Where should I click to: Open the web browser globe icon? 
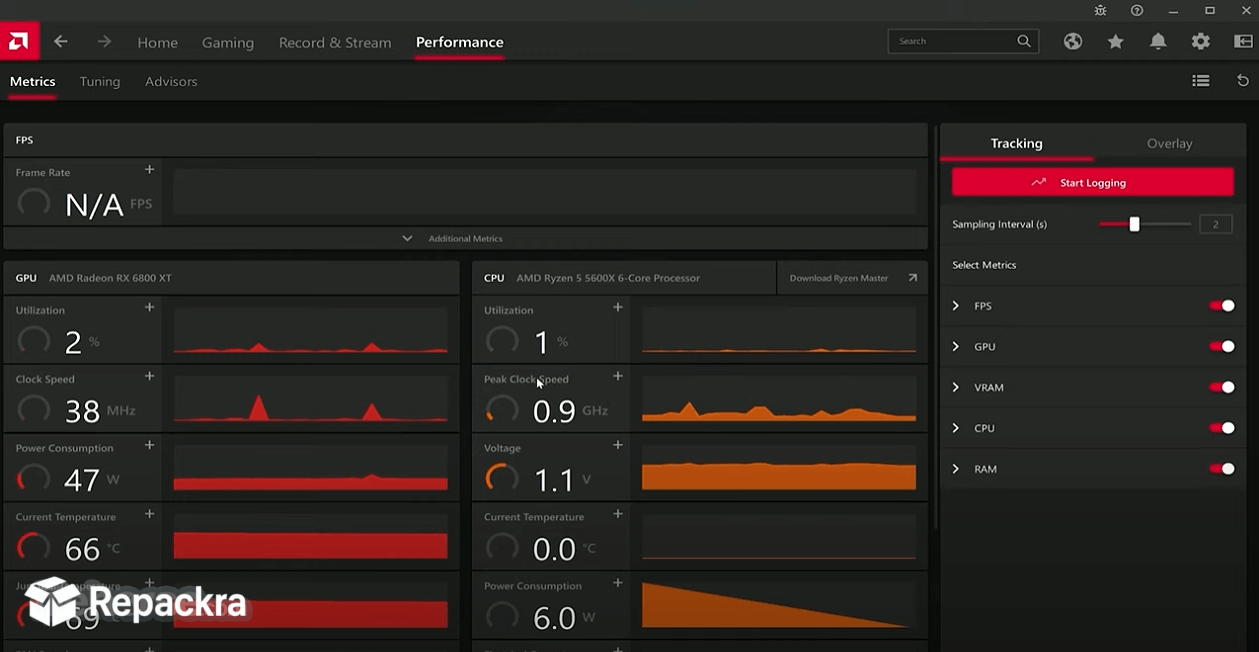1073,41
